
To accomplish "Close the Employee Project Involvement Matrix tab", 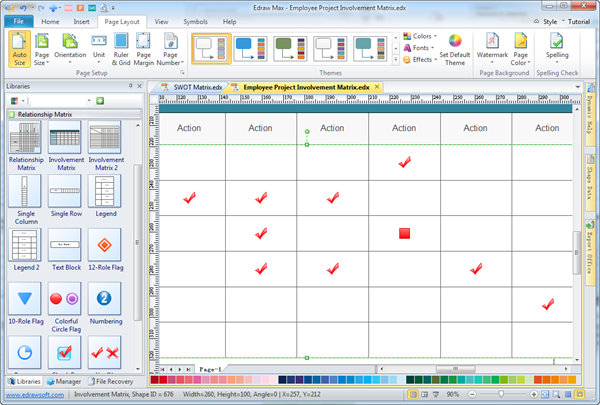I will coord(377,87).
